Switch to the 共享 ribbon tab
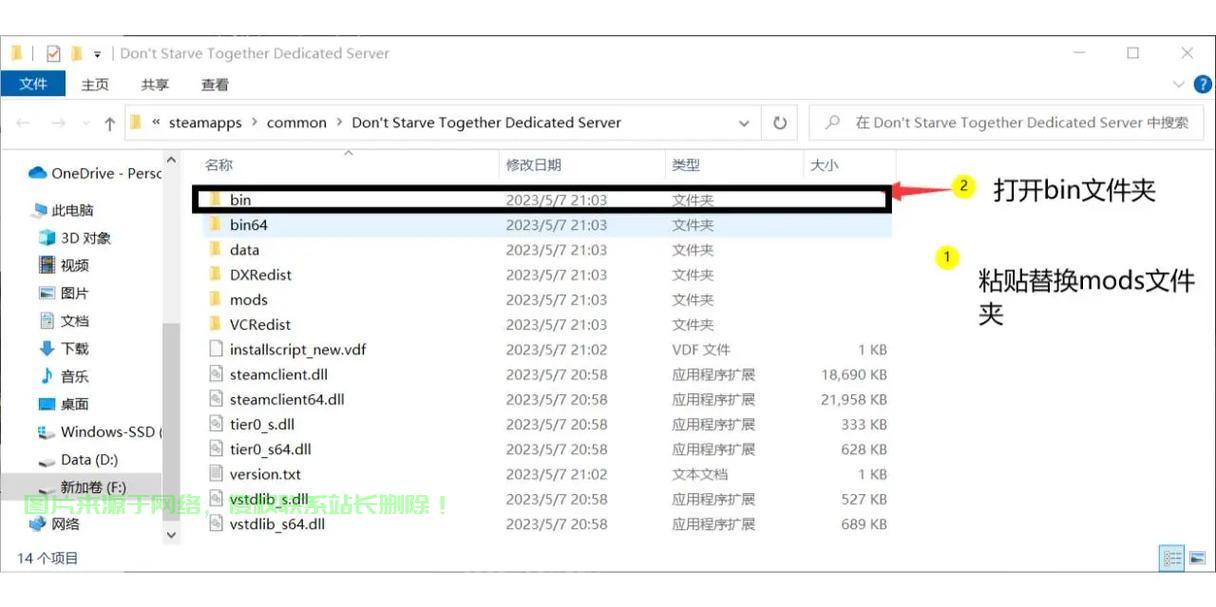1216x607 pixels. 155,85
